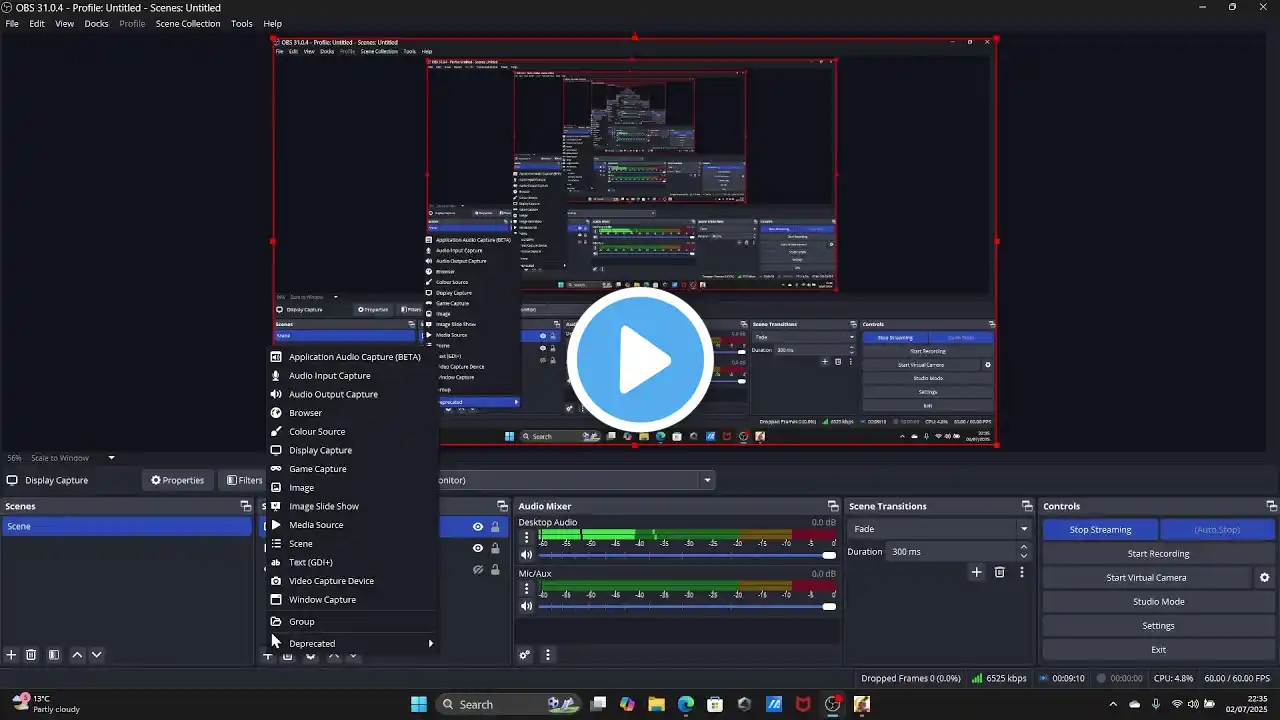Screen dimensions: 1280x720
Task: Open Scale to Window preview dropdown
Action: coord(111,458)
